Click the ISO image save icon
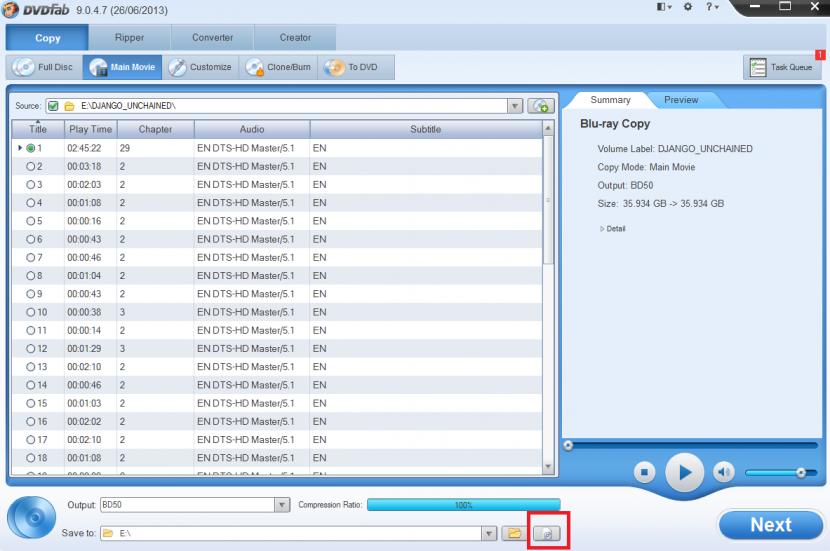Viewport: 830px width, 551px height. point(547,533)
